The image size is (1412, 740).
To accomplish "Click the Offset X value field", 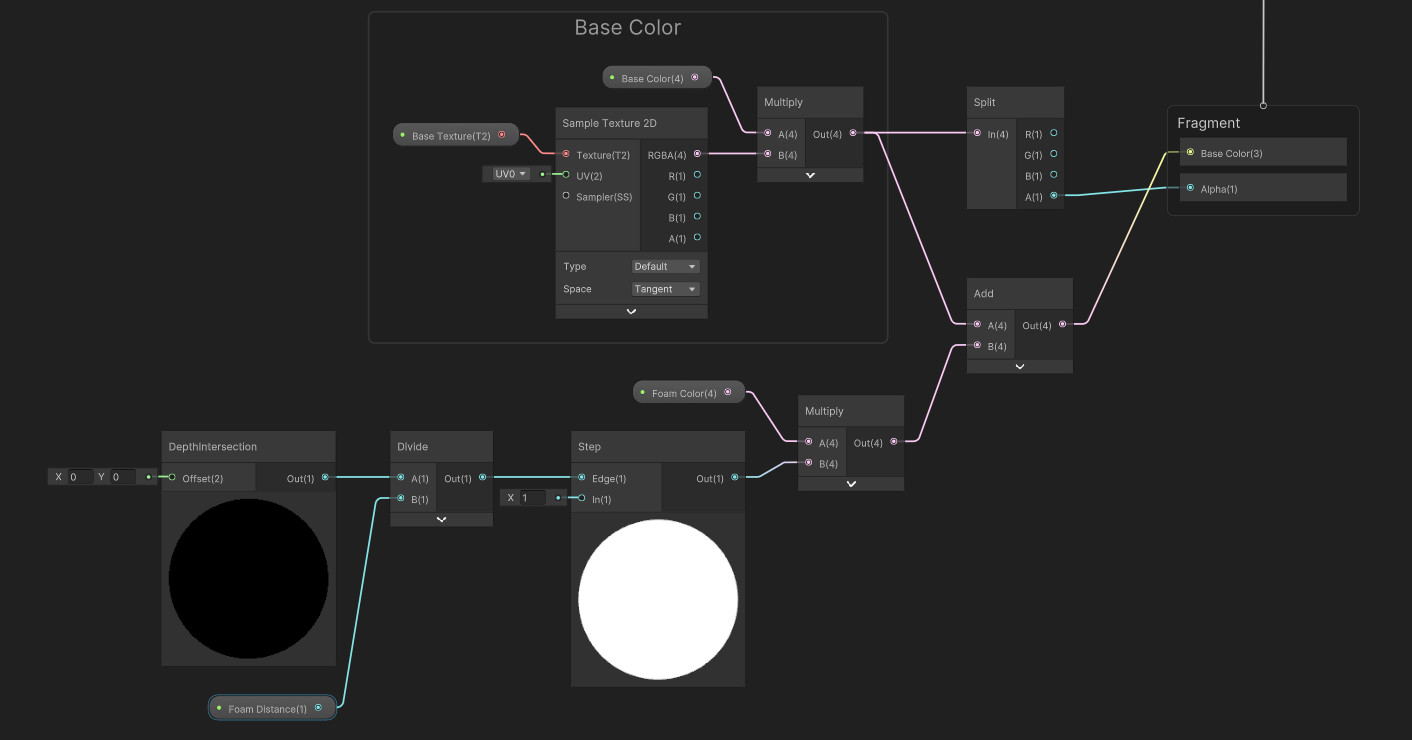I will (x=80, y=477).
